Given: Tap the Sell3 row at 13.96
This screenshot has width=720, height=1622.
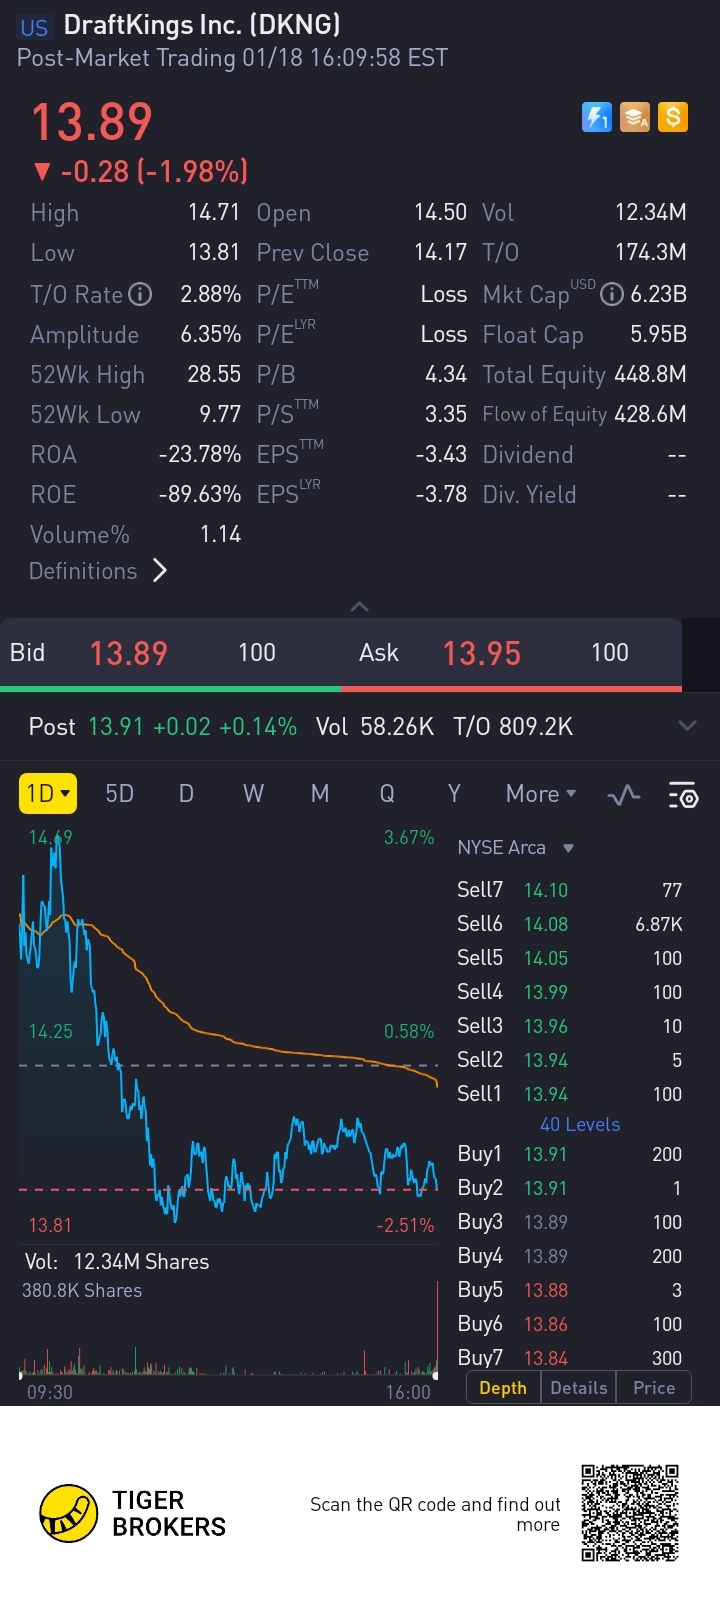Looking at the screenshot, I should (x=570, y=1026).
